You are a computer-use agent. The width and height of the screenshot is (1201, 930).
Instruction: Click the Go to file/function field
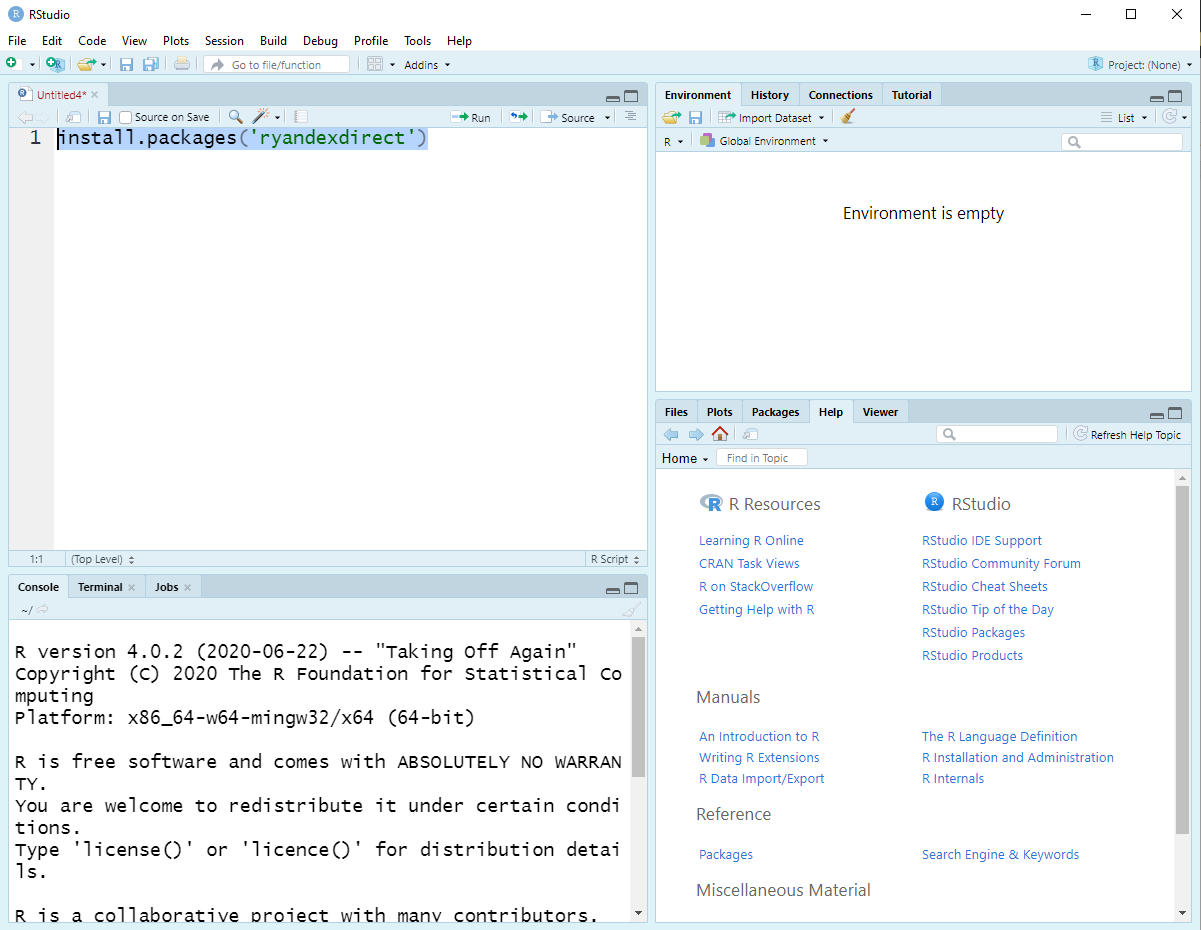[x=277, y=65]
